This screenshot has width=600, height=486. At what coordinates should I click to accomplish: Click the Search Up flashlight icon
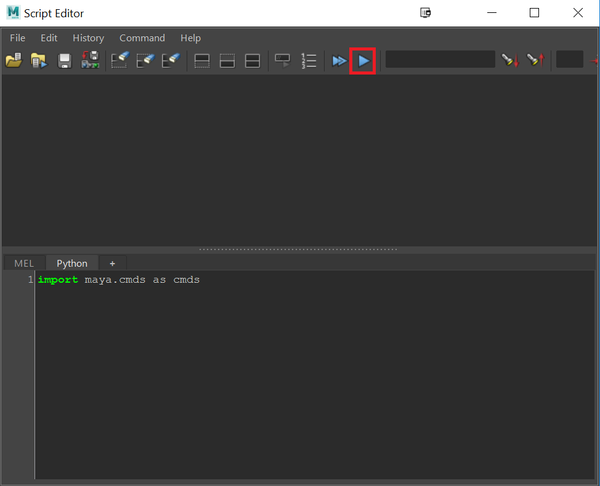coord(535,60)
